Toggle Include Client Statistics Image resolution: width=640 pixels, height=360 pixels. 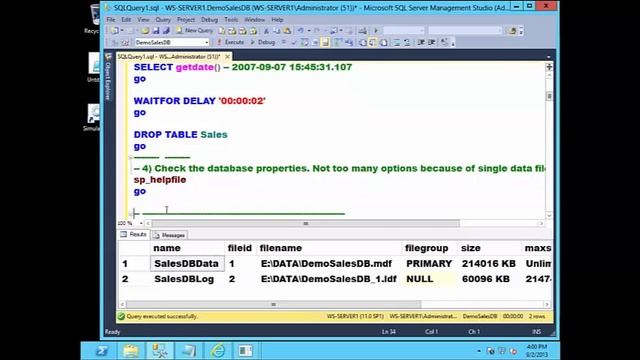(x=349, y=42)
